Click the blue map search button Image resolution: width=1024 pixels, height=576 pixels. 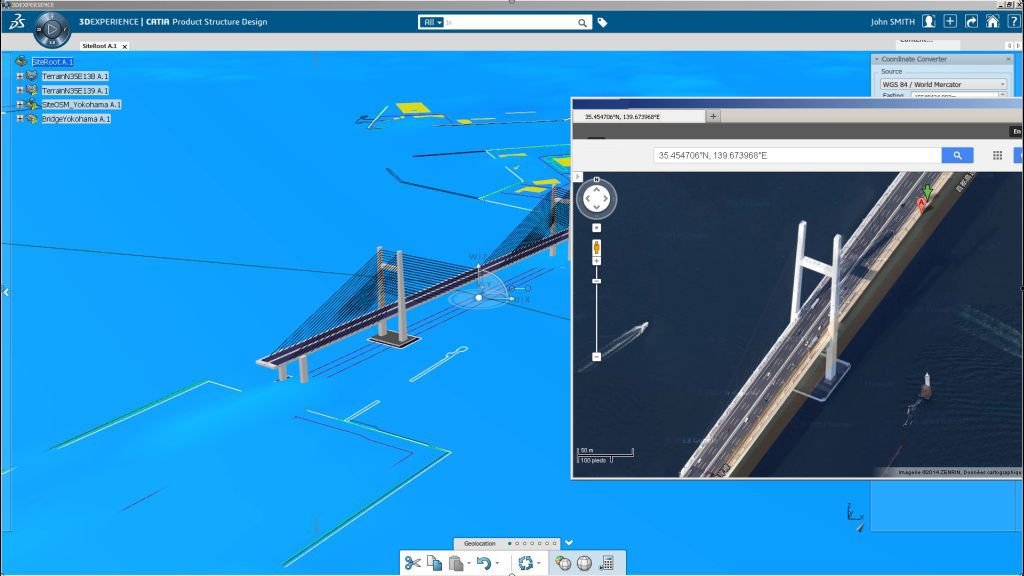click(x=957, y=155)
